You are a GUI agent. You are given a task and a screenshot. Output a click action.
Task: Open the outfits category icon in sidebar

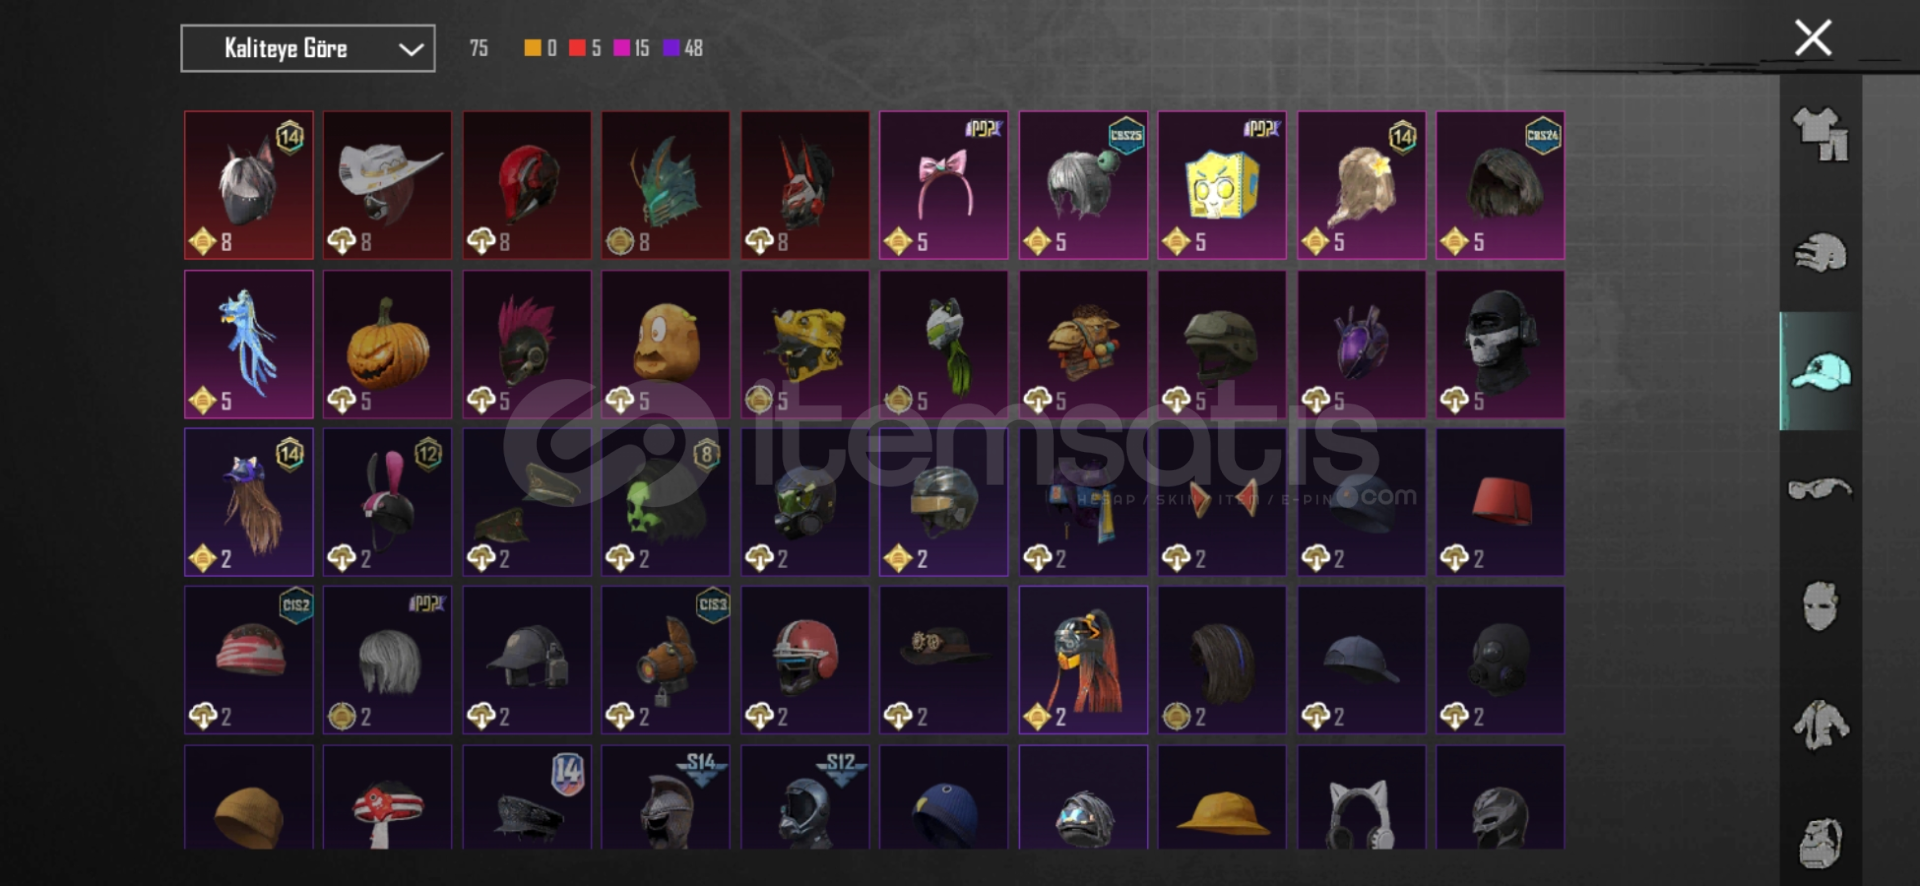[x=1820, y=134]
